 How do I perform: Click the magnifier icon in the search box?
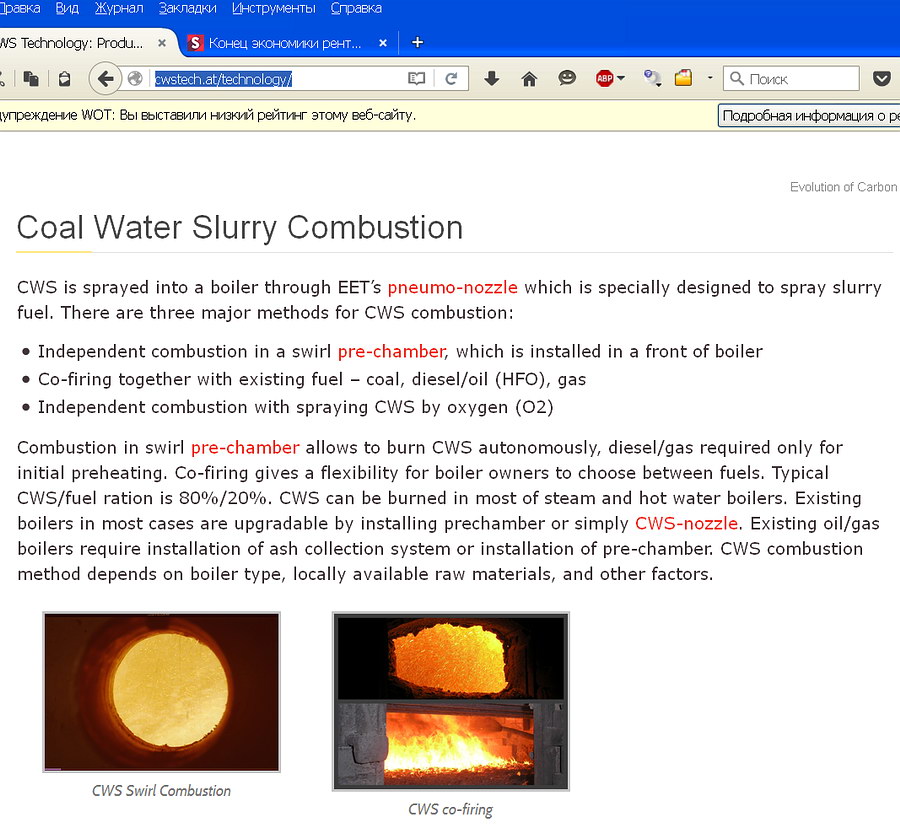[737, 78]
